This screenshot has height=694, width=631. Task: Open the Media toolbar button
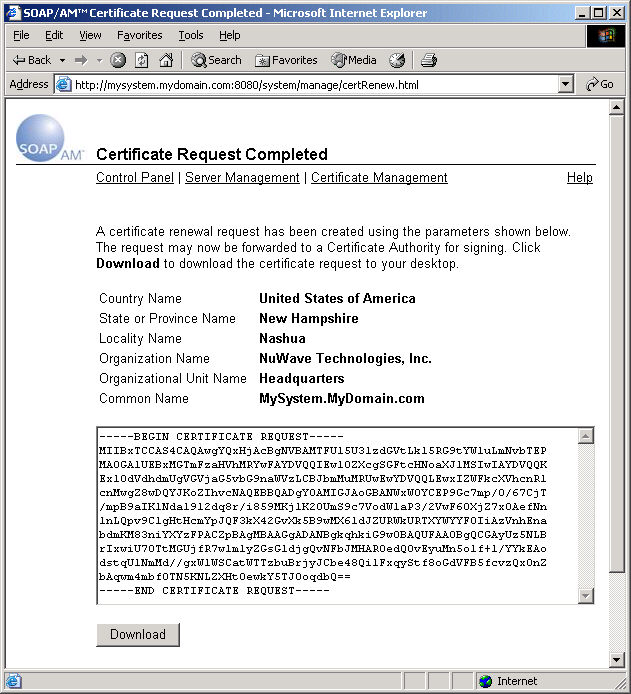[x=354, y=60]
